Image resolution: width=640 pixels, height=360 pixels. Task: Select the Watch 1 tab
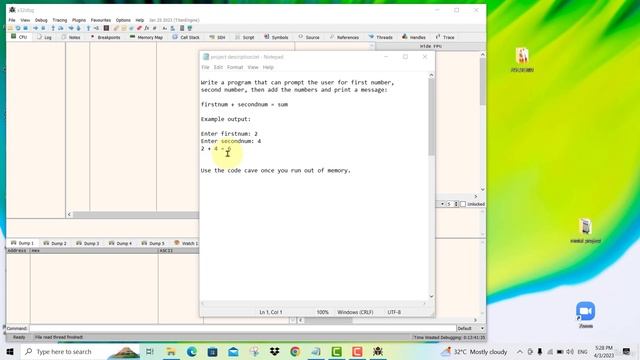tap(186, 243)
